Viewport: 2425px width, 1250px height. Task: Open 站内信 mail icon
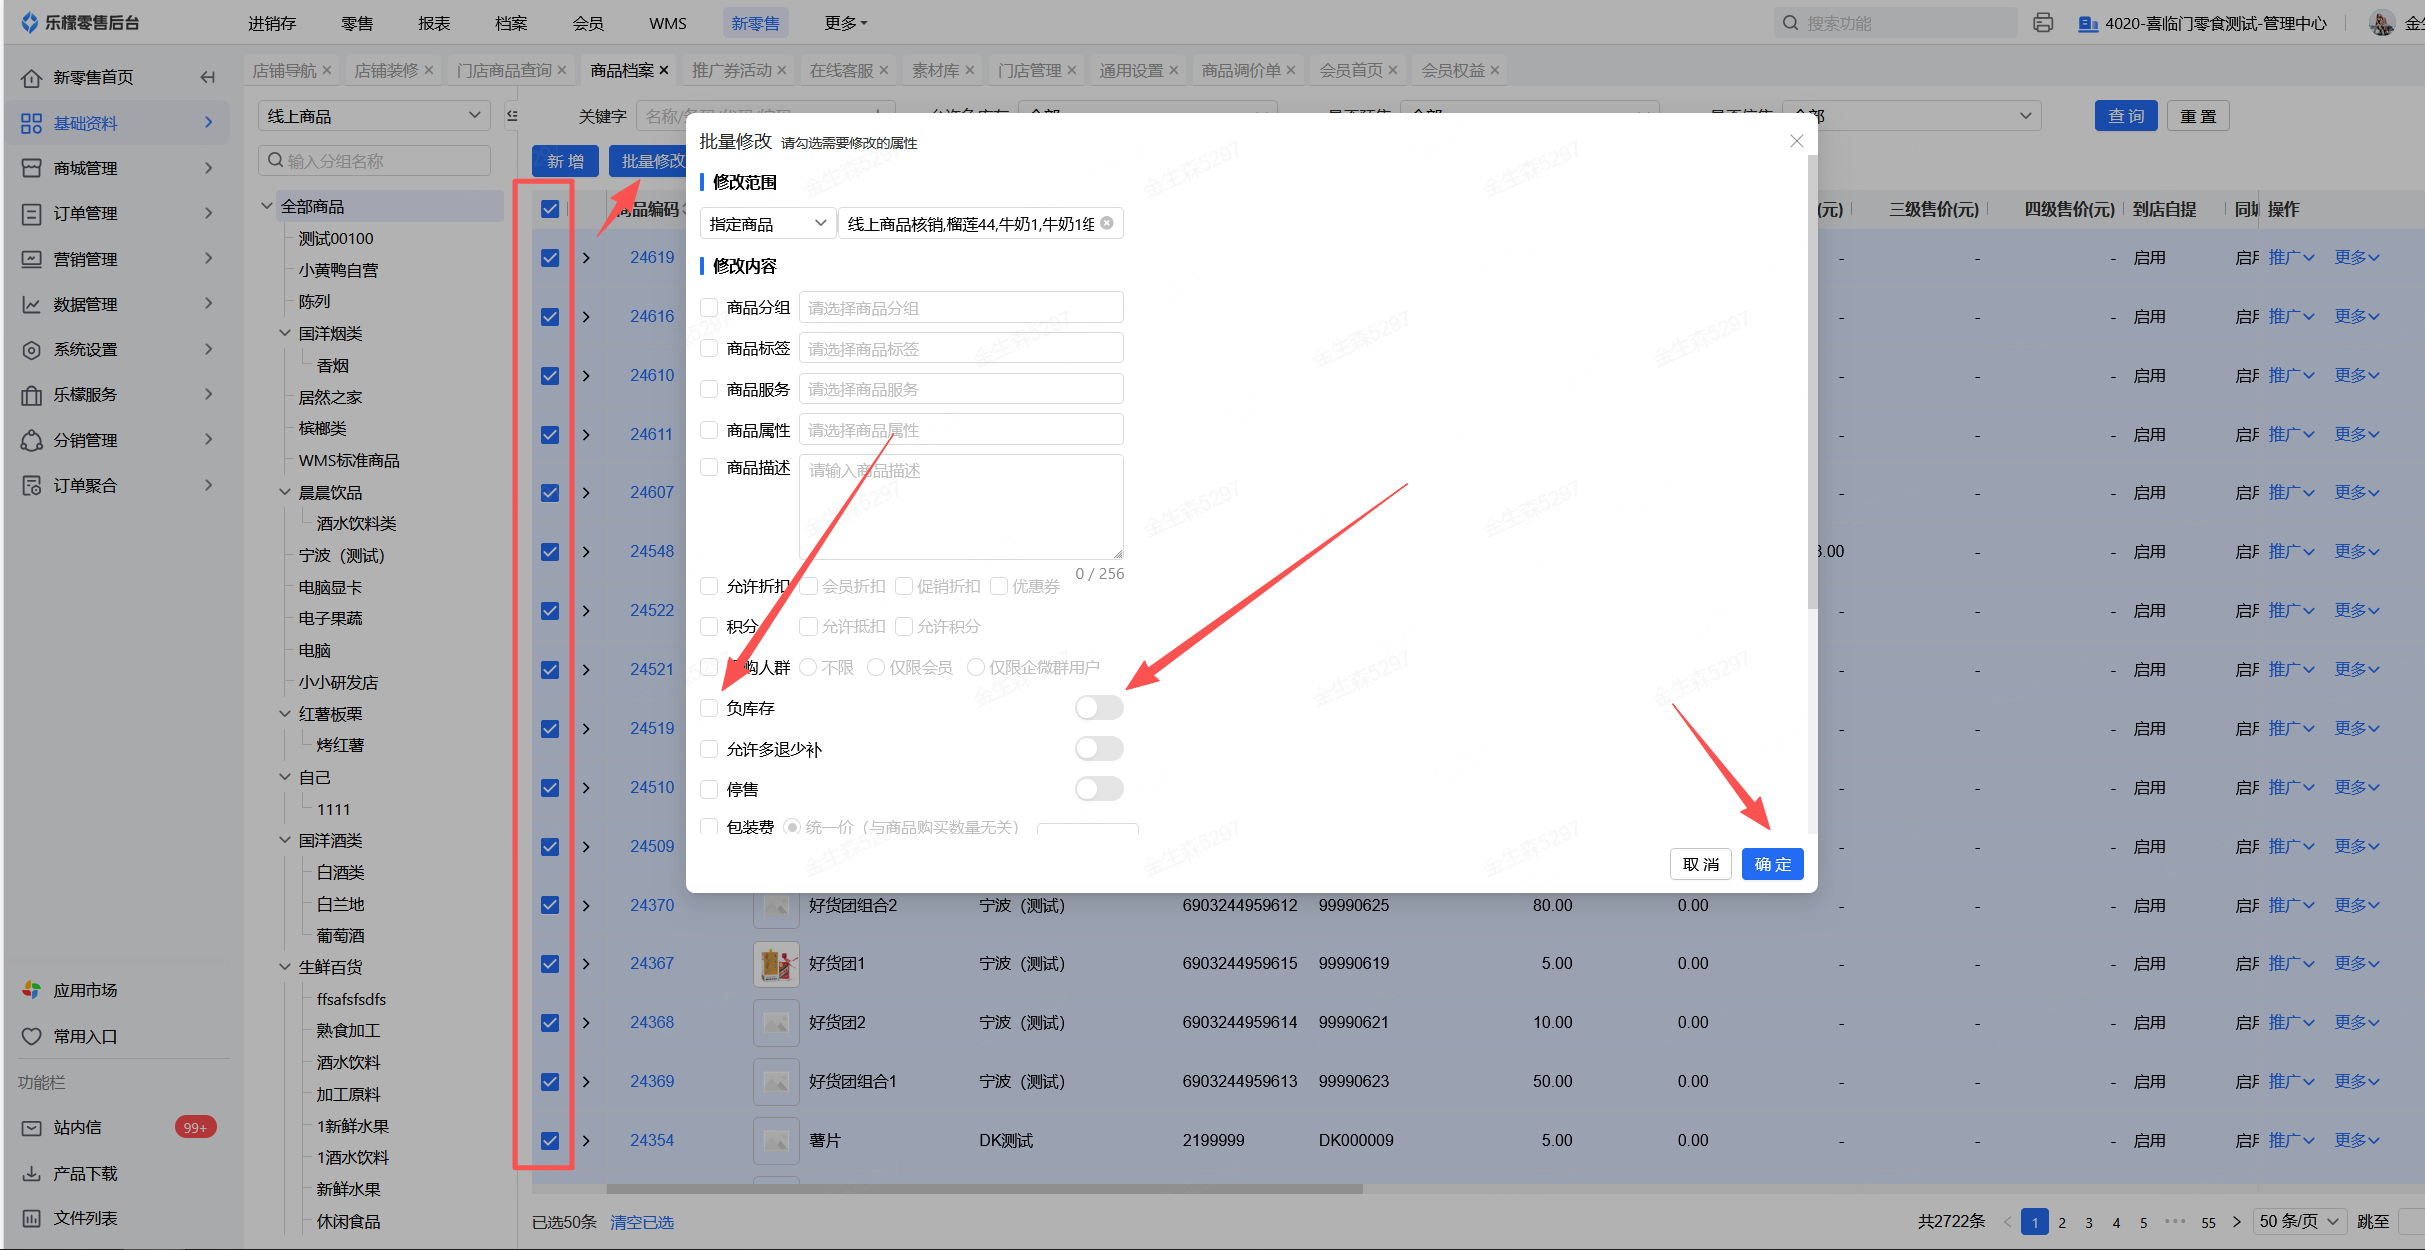tap(32, 1127)
